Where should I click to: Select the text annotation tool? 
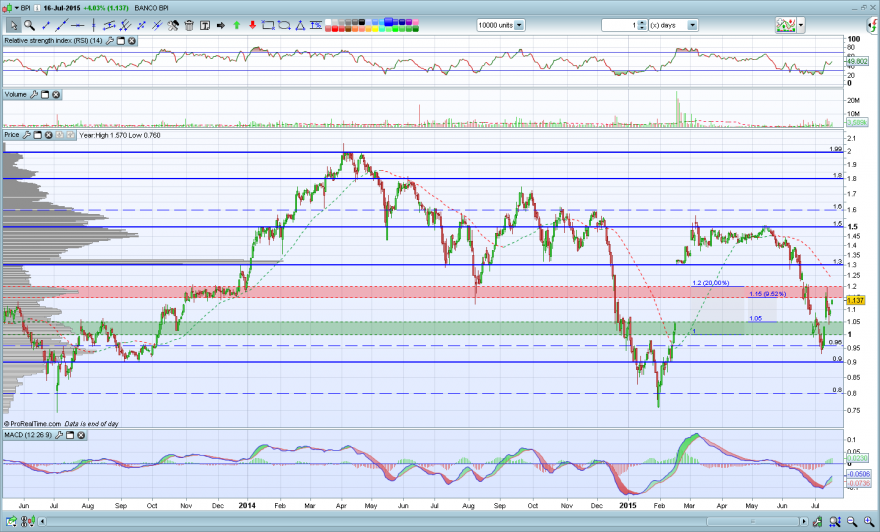point(205,25)
